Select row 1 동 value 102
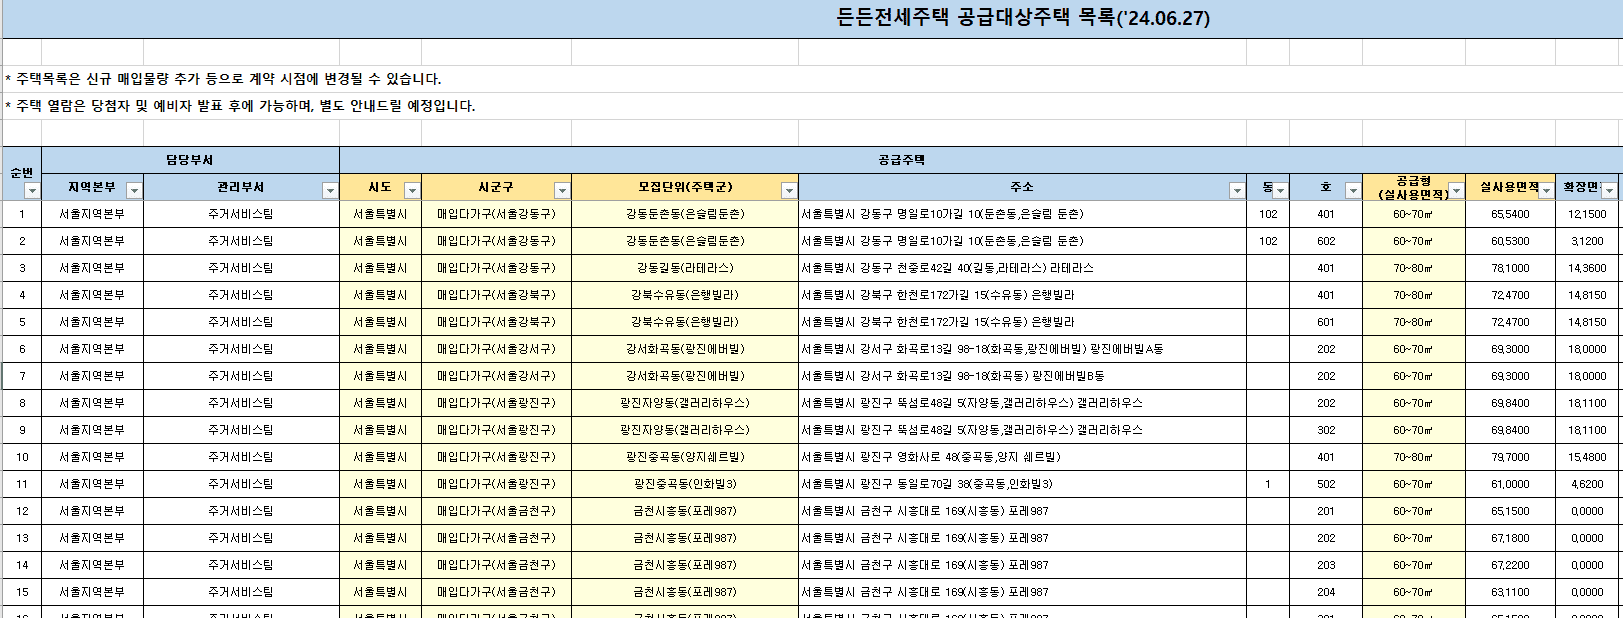Image resolution: width=1623 pixels, height=618 pixels. [x=1268, y=214]
